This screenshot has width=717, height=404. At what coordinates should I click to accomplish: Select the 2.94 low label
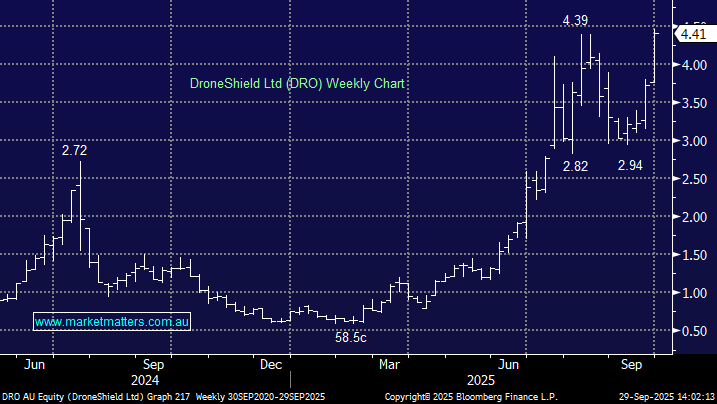pos(630,165)
